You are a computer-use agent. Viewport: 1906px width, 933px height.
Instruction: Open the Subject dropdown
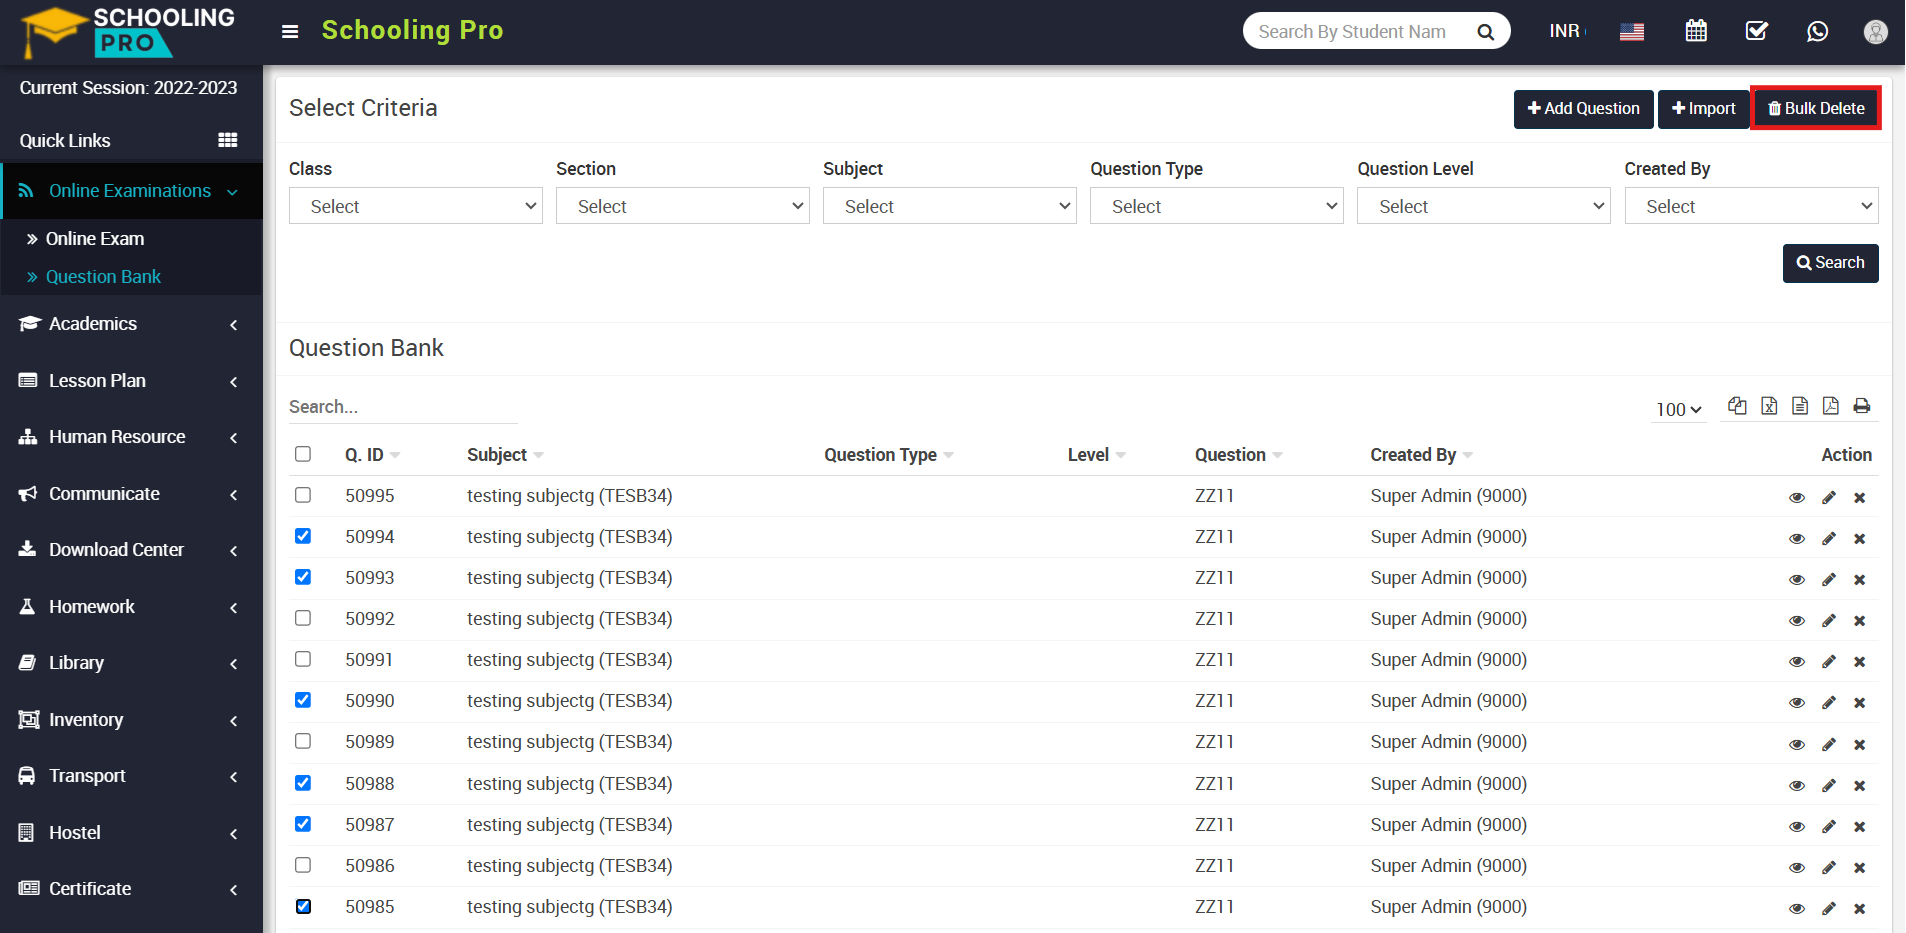950,206
